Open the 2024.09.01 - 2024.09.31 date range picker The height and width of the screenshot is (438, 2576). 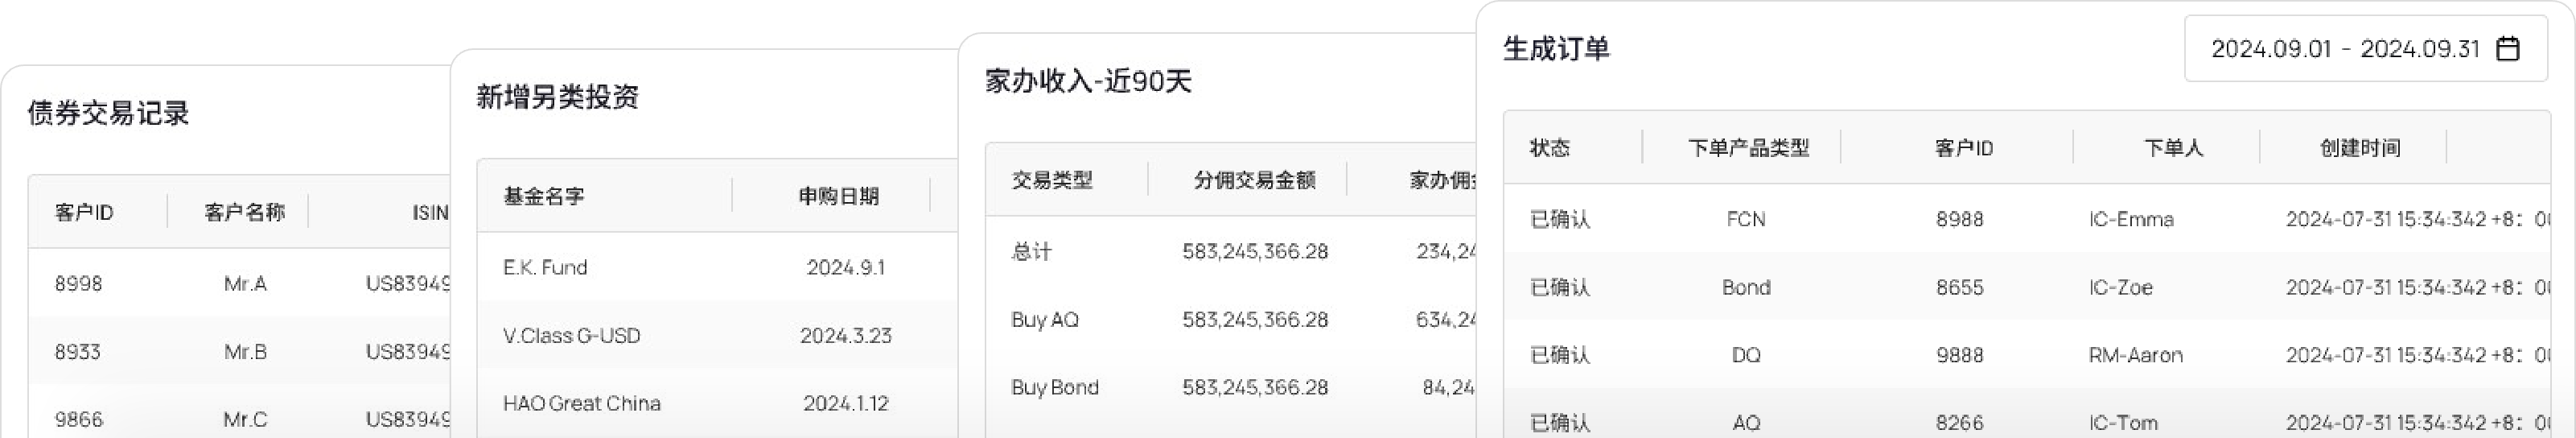2345,49
